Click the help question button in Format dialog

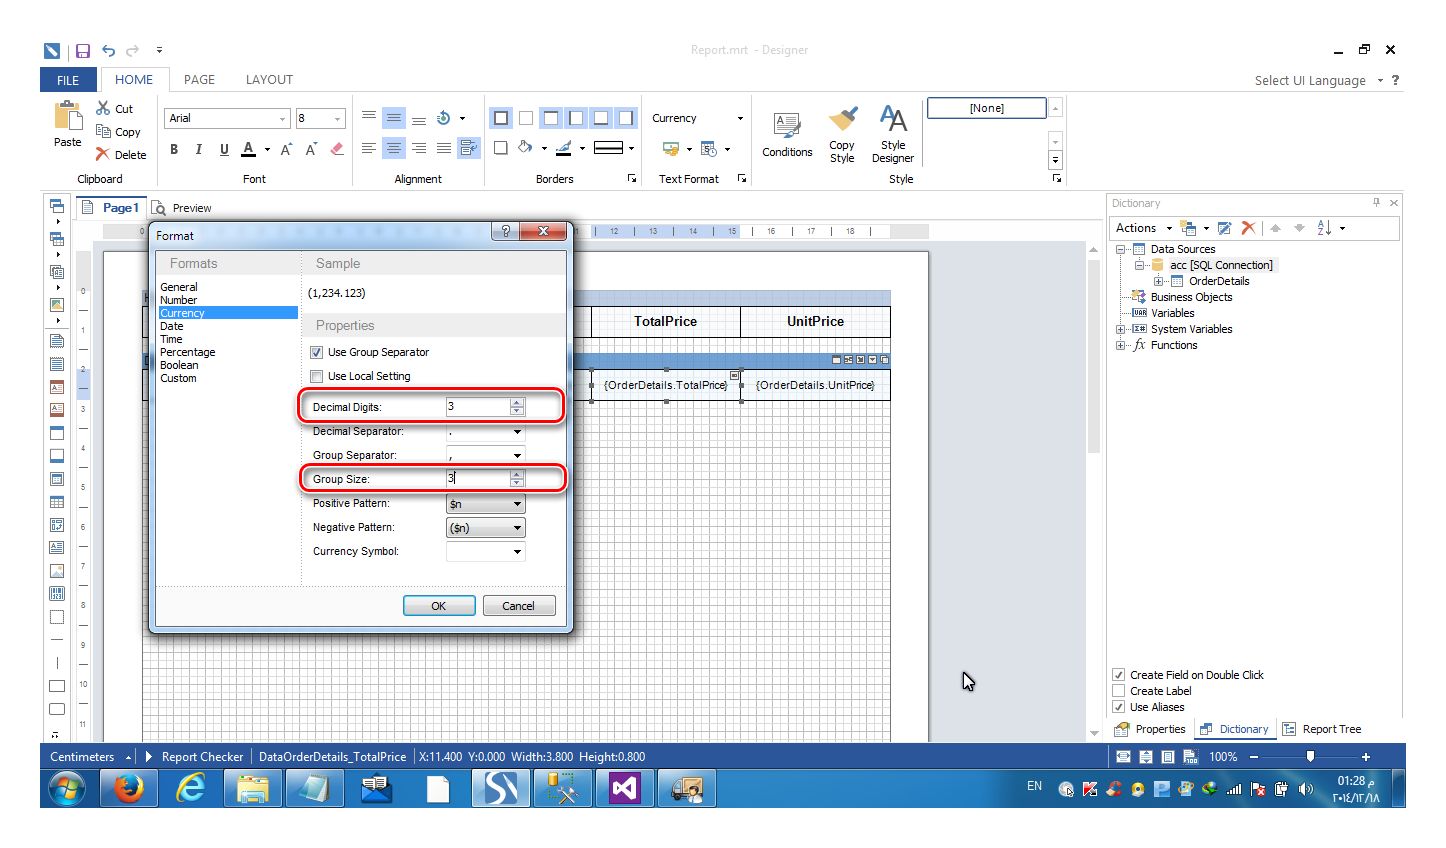click(x=505, y=231)
